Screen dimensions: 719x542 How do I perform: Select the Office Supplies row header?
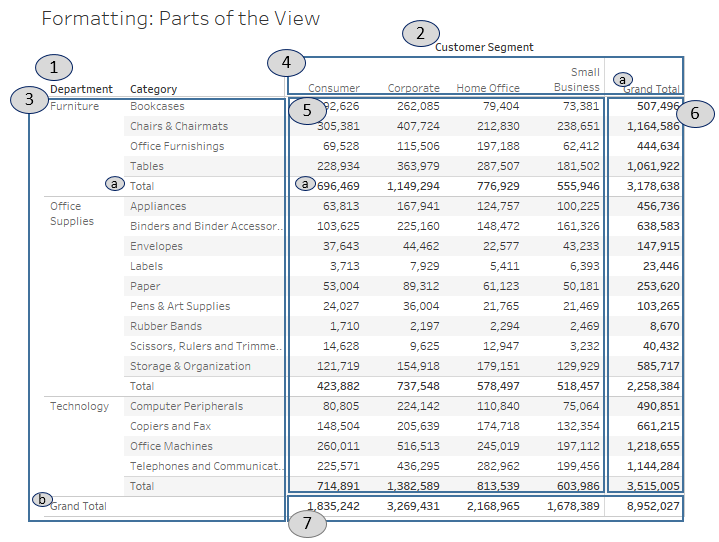(x=72, y=214)
